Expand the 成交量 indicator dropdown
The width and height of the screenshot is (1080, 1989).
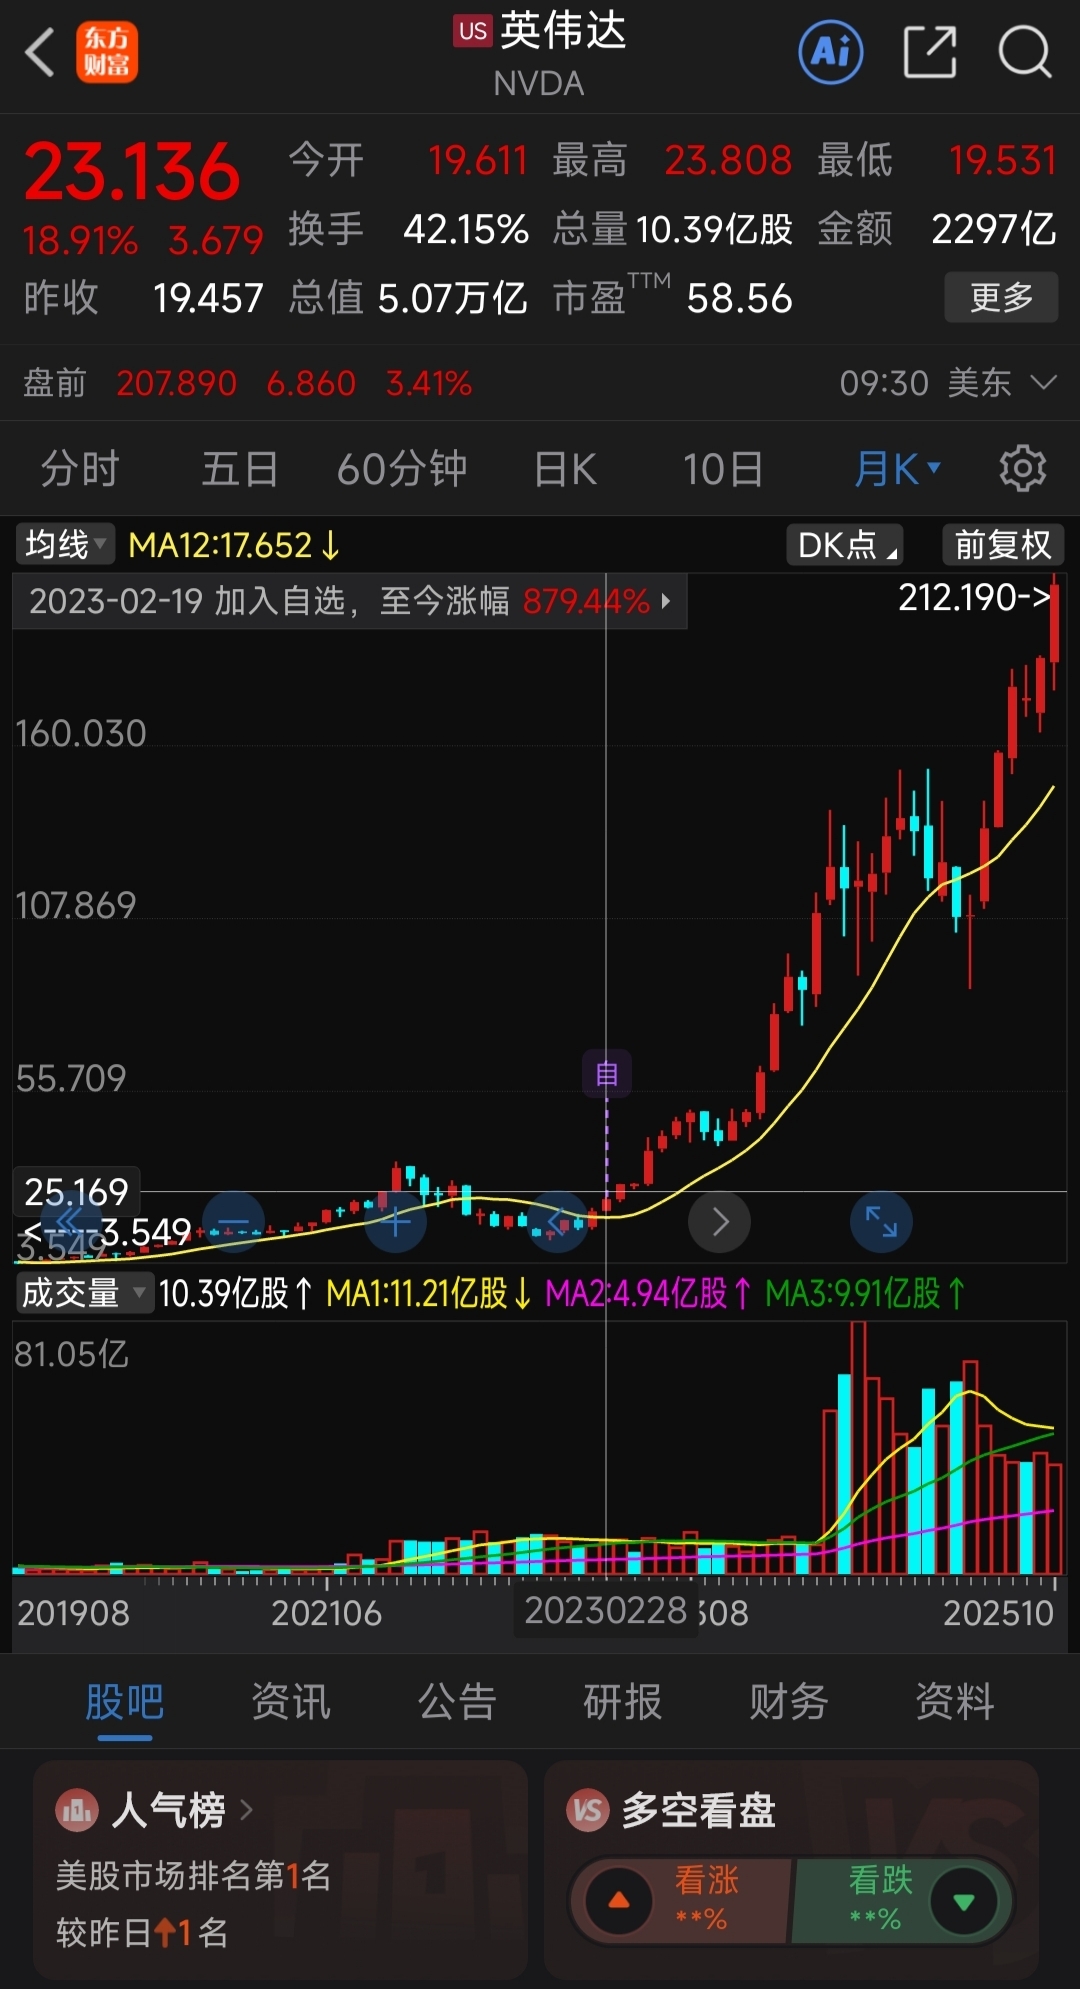point(84,1293)
